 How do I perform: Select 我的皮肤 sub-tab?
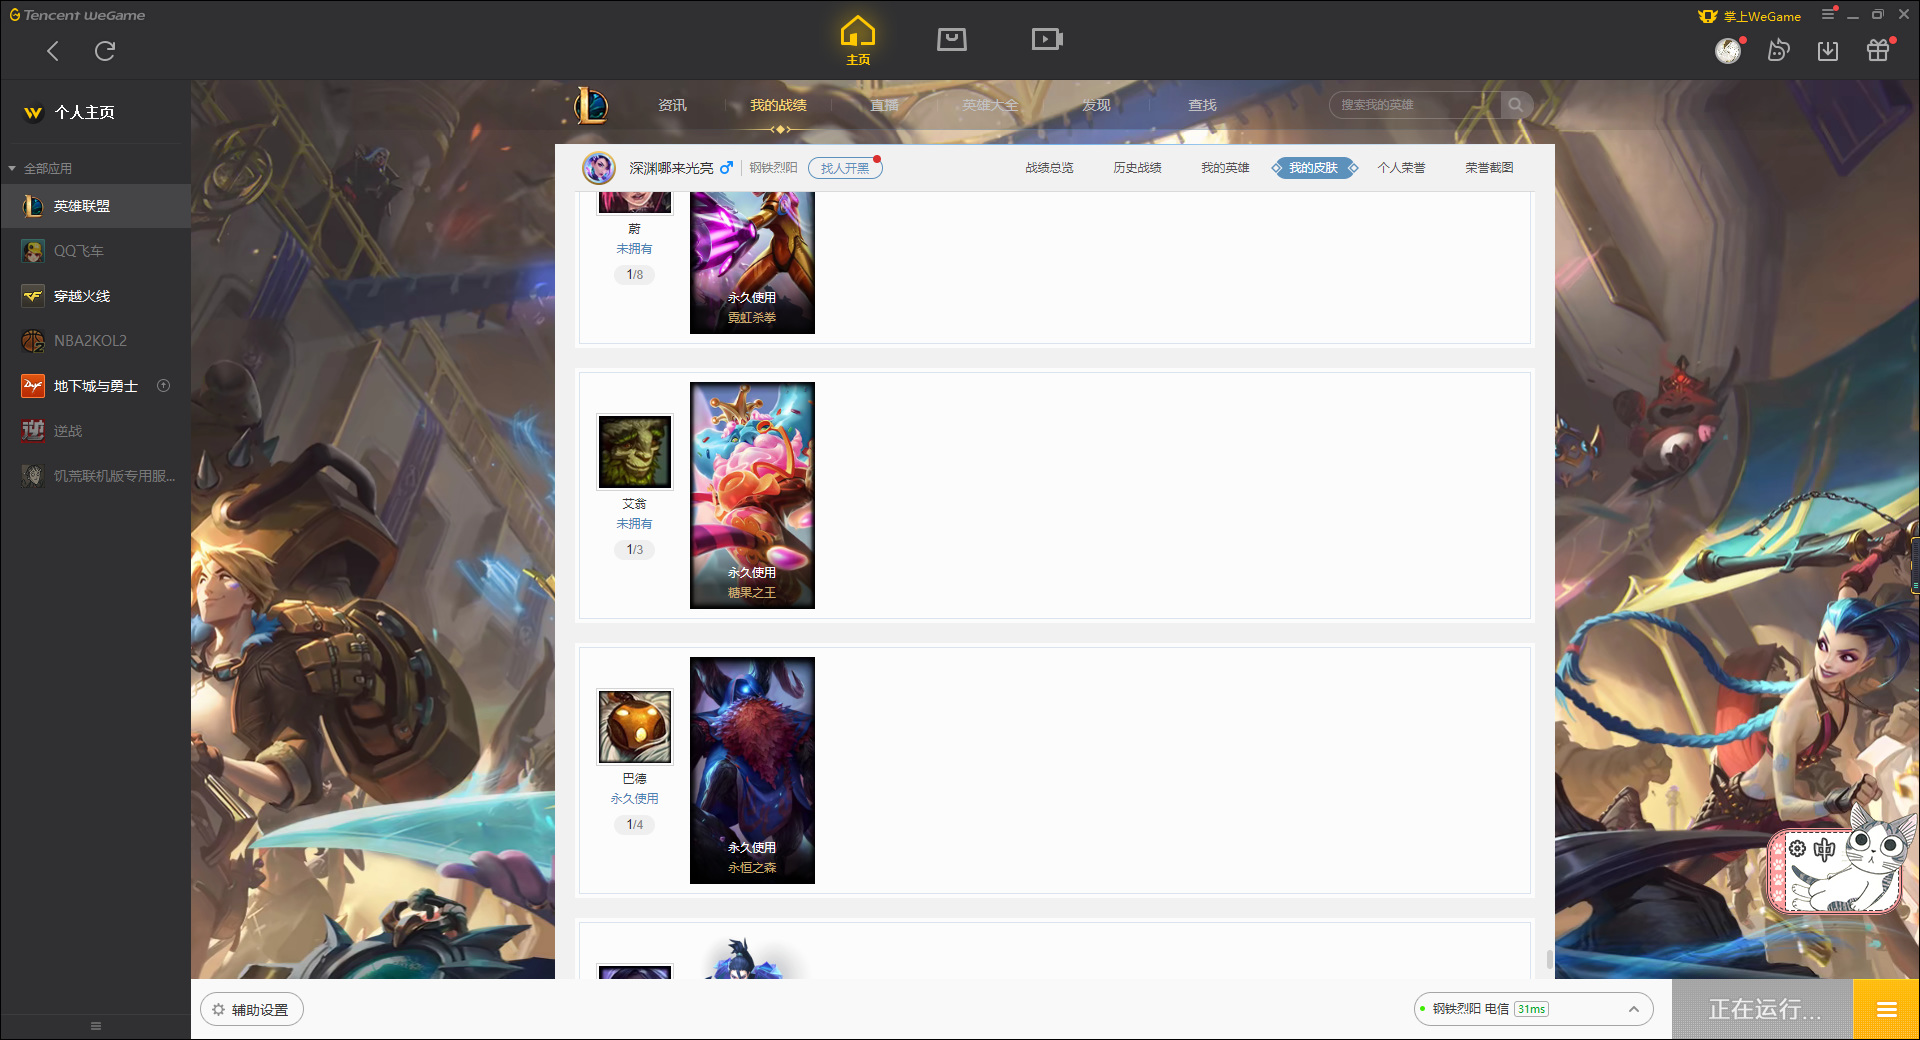click(1313, 168)
